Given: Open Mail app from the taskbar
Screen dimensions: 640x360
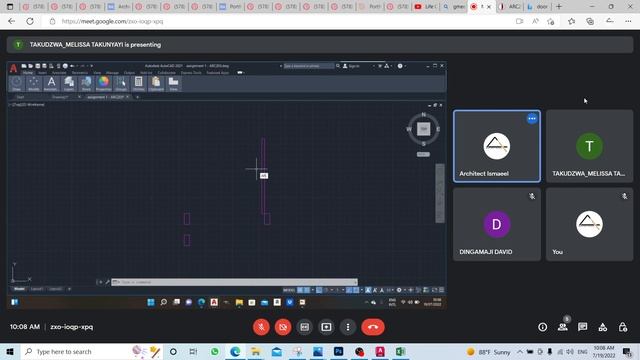Looking at the screenshot, I should point(277,351).
